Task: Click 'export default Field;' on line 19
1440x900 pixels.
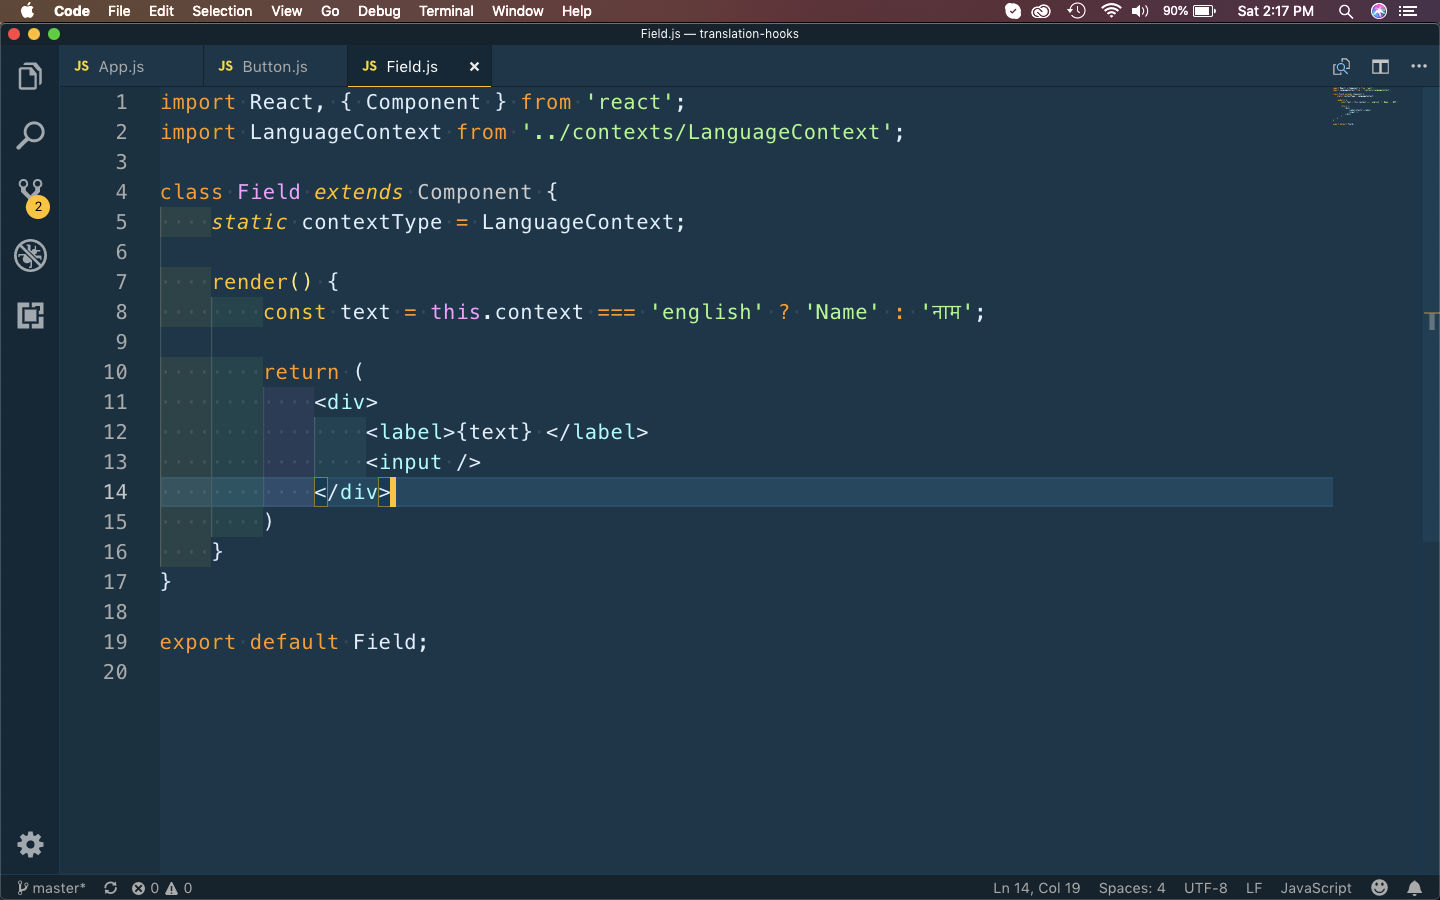Action: pyautogui.click(x=294, y=642)
